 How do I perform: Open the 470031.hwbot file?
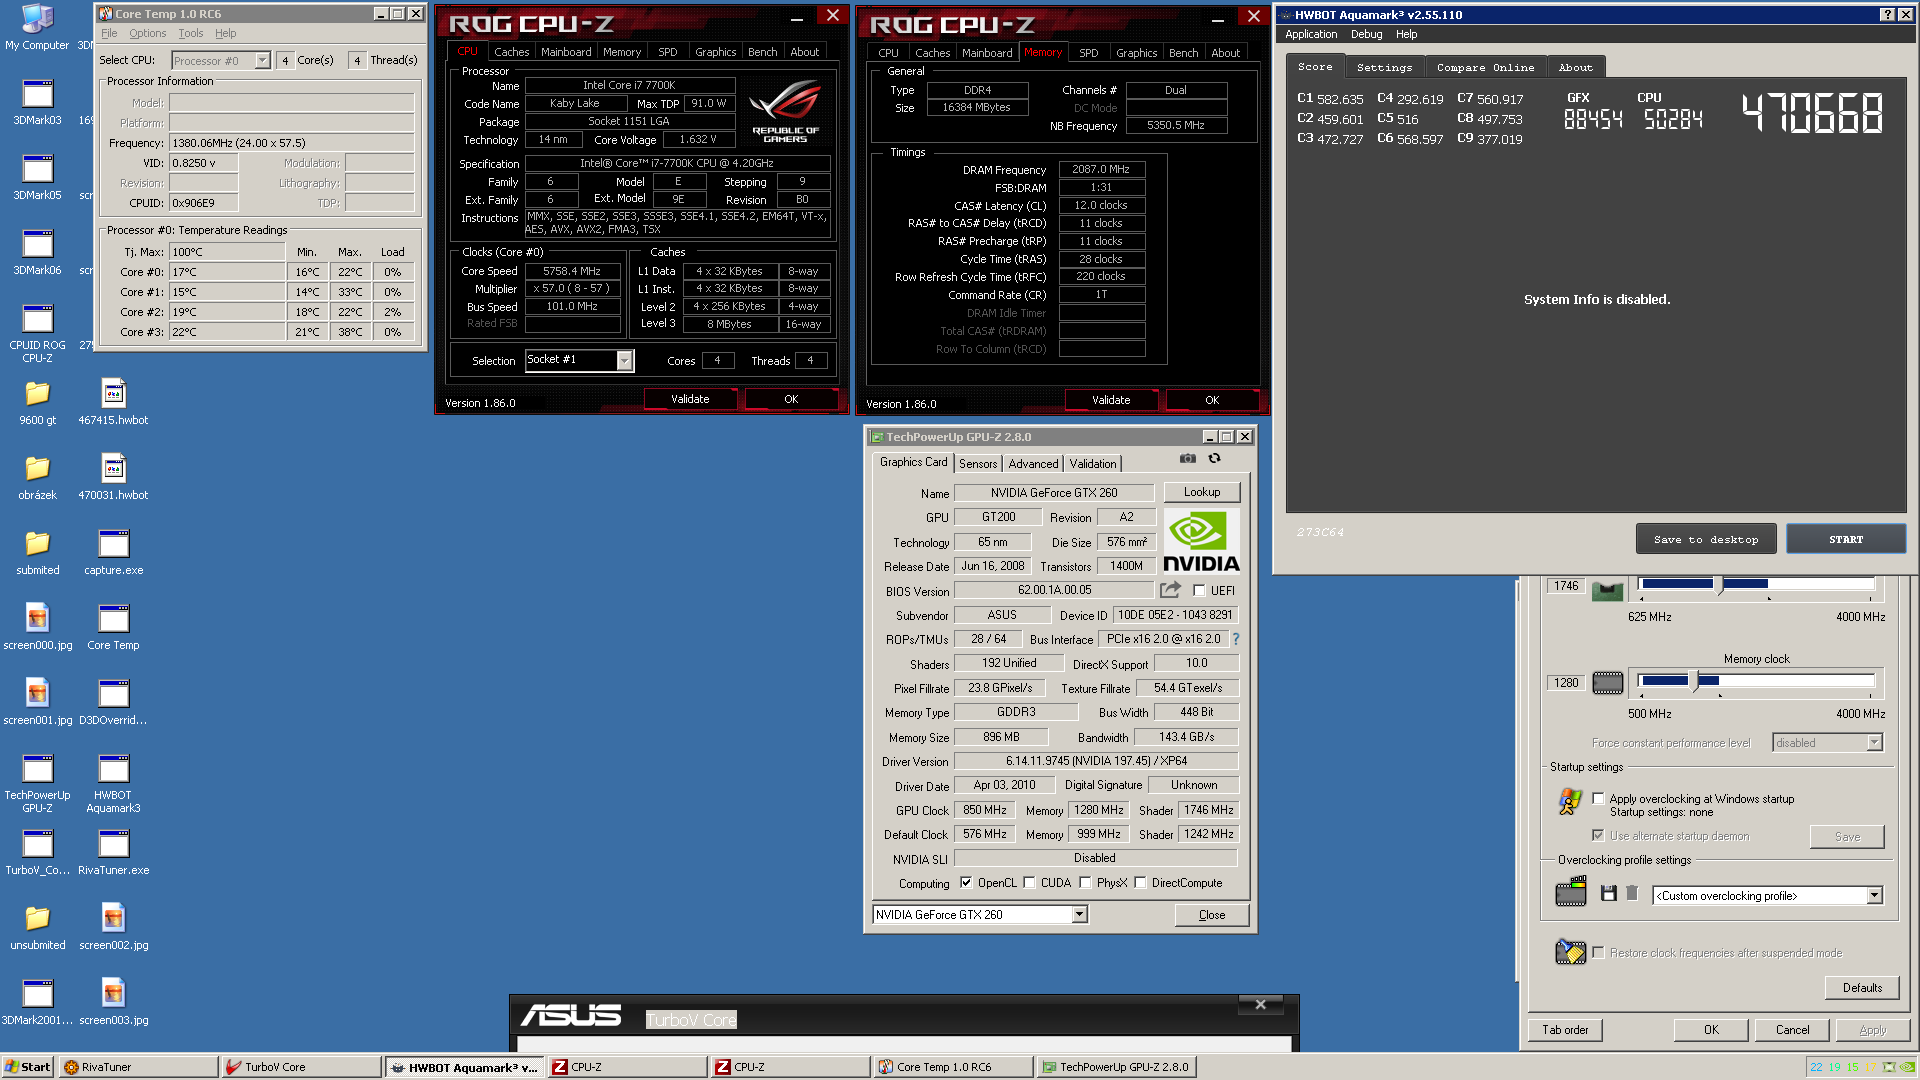(x=113, y=477)
